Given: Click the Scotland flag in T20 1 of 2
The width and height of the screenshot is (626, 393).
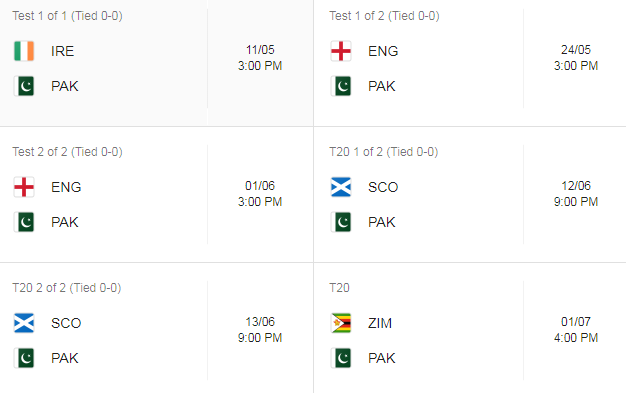Looking at the screenshot, I should (341, 187).
